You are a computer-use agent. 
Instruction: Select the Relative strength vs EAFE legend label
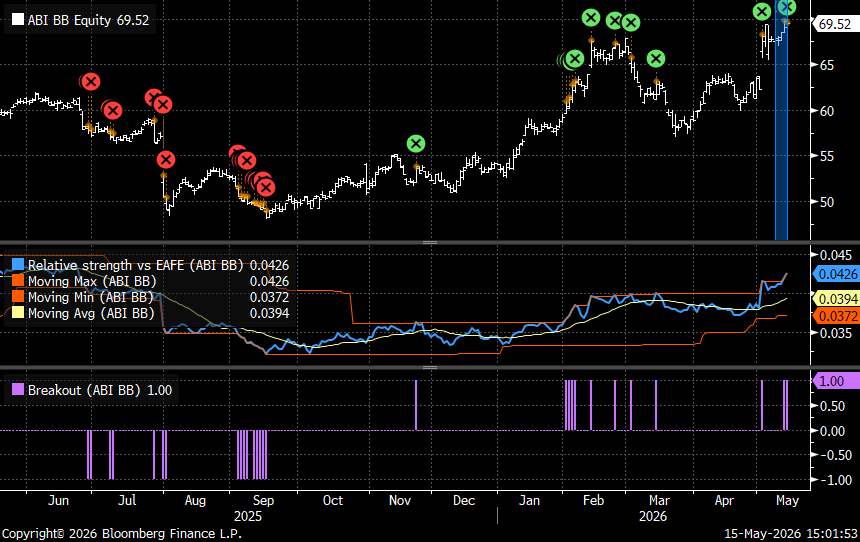(135, 266)
